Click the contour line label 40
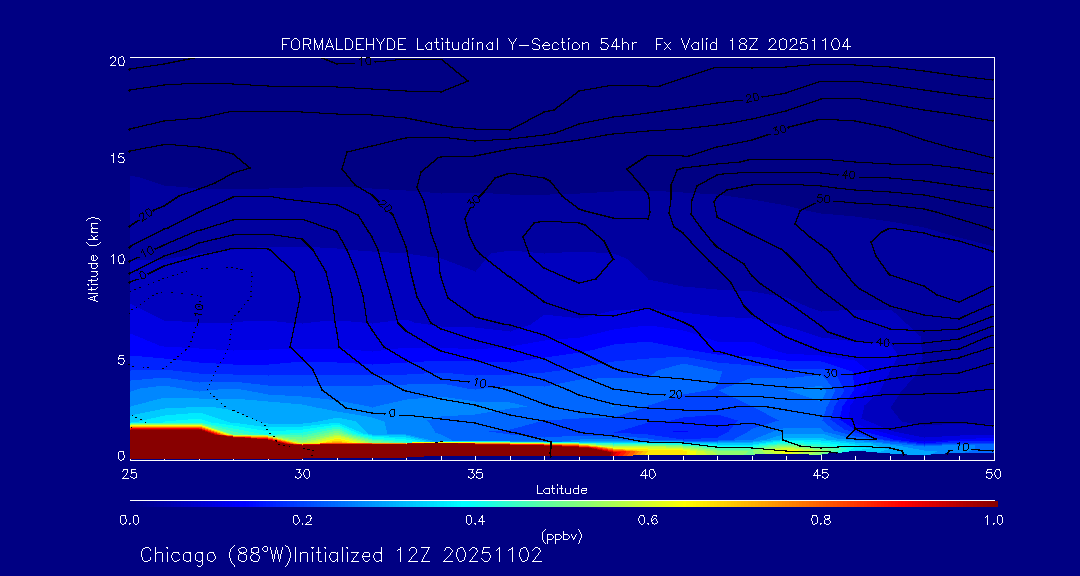This screenshot has width=1080, height=576. click(882, 343)
